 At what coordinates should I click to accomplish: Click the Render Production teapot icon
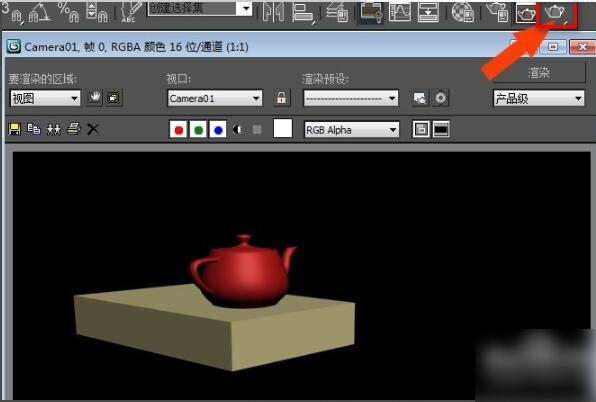[x=556, y=14]
